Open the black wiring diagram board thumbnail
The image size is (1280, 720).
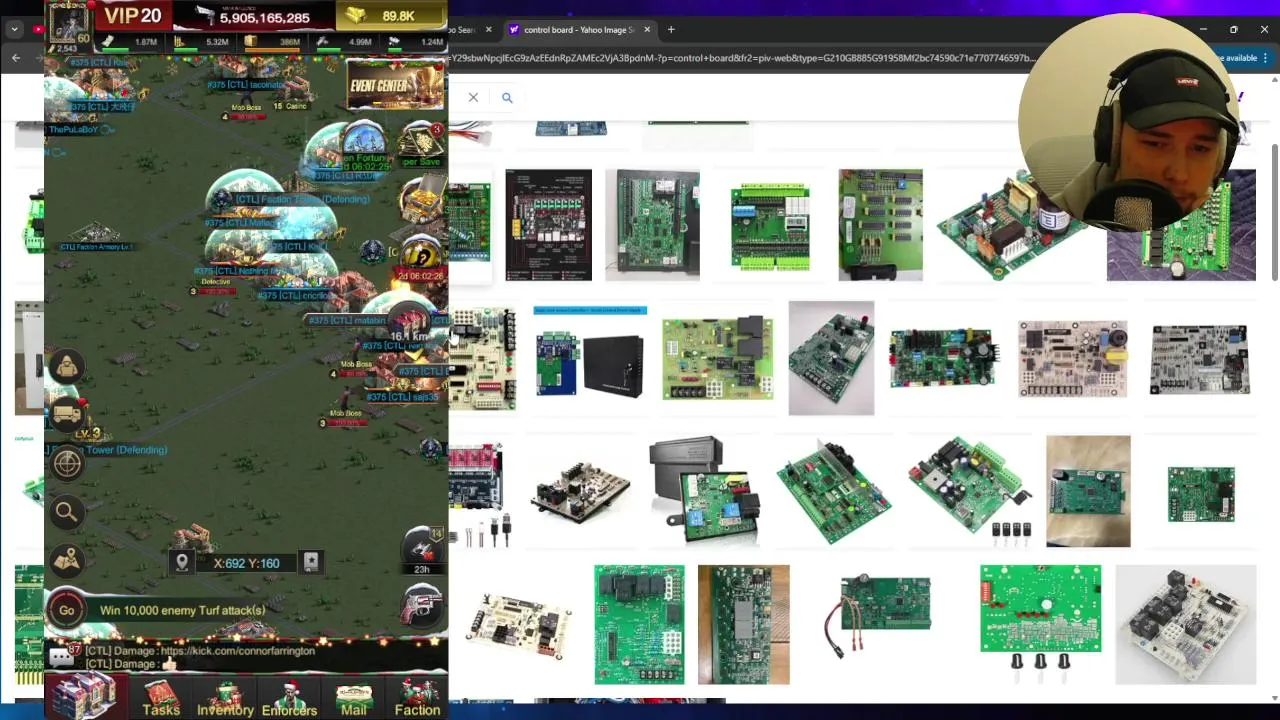pyautogui.click(x=548, y=225)
